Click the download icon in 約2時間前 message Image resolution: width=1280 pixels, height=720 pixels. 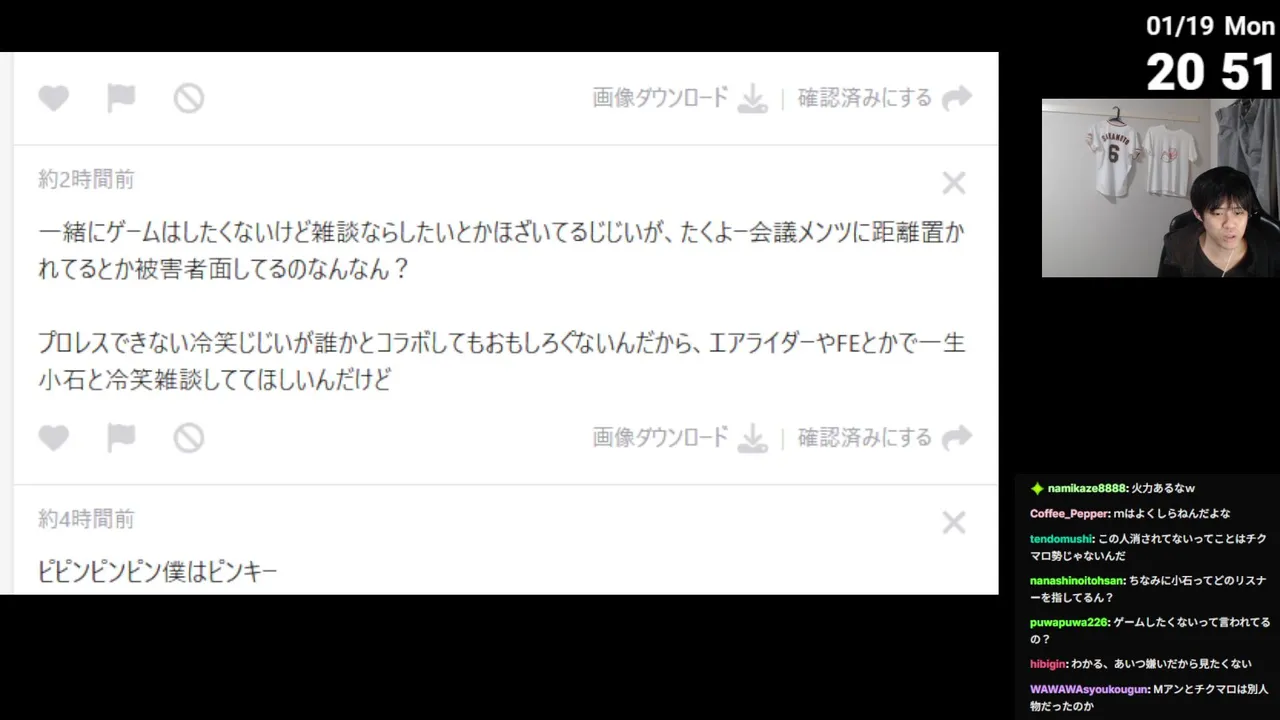click(x=753, y=438)
